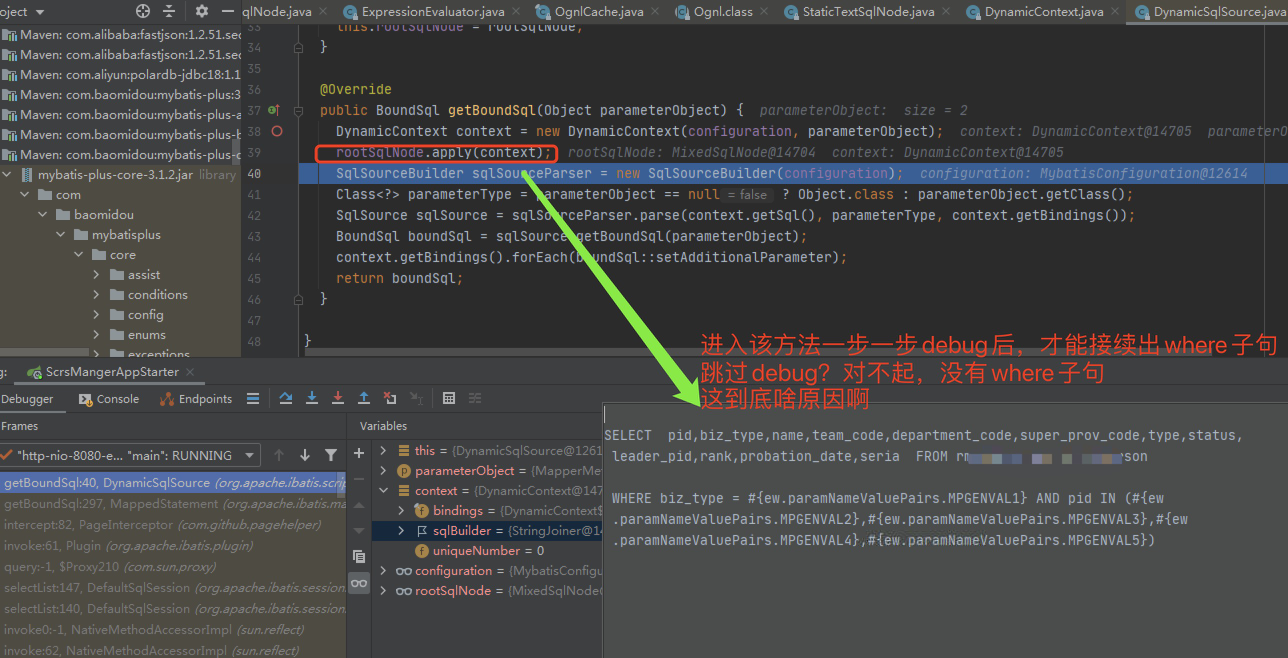Open the project menu at top left
The width and height of the screenshot is (1288, 658).
[x=22, y=13]
